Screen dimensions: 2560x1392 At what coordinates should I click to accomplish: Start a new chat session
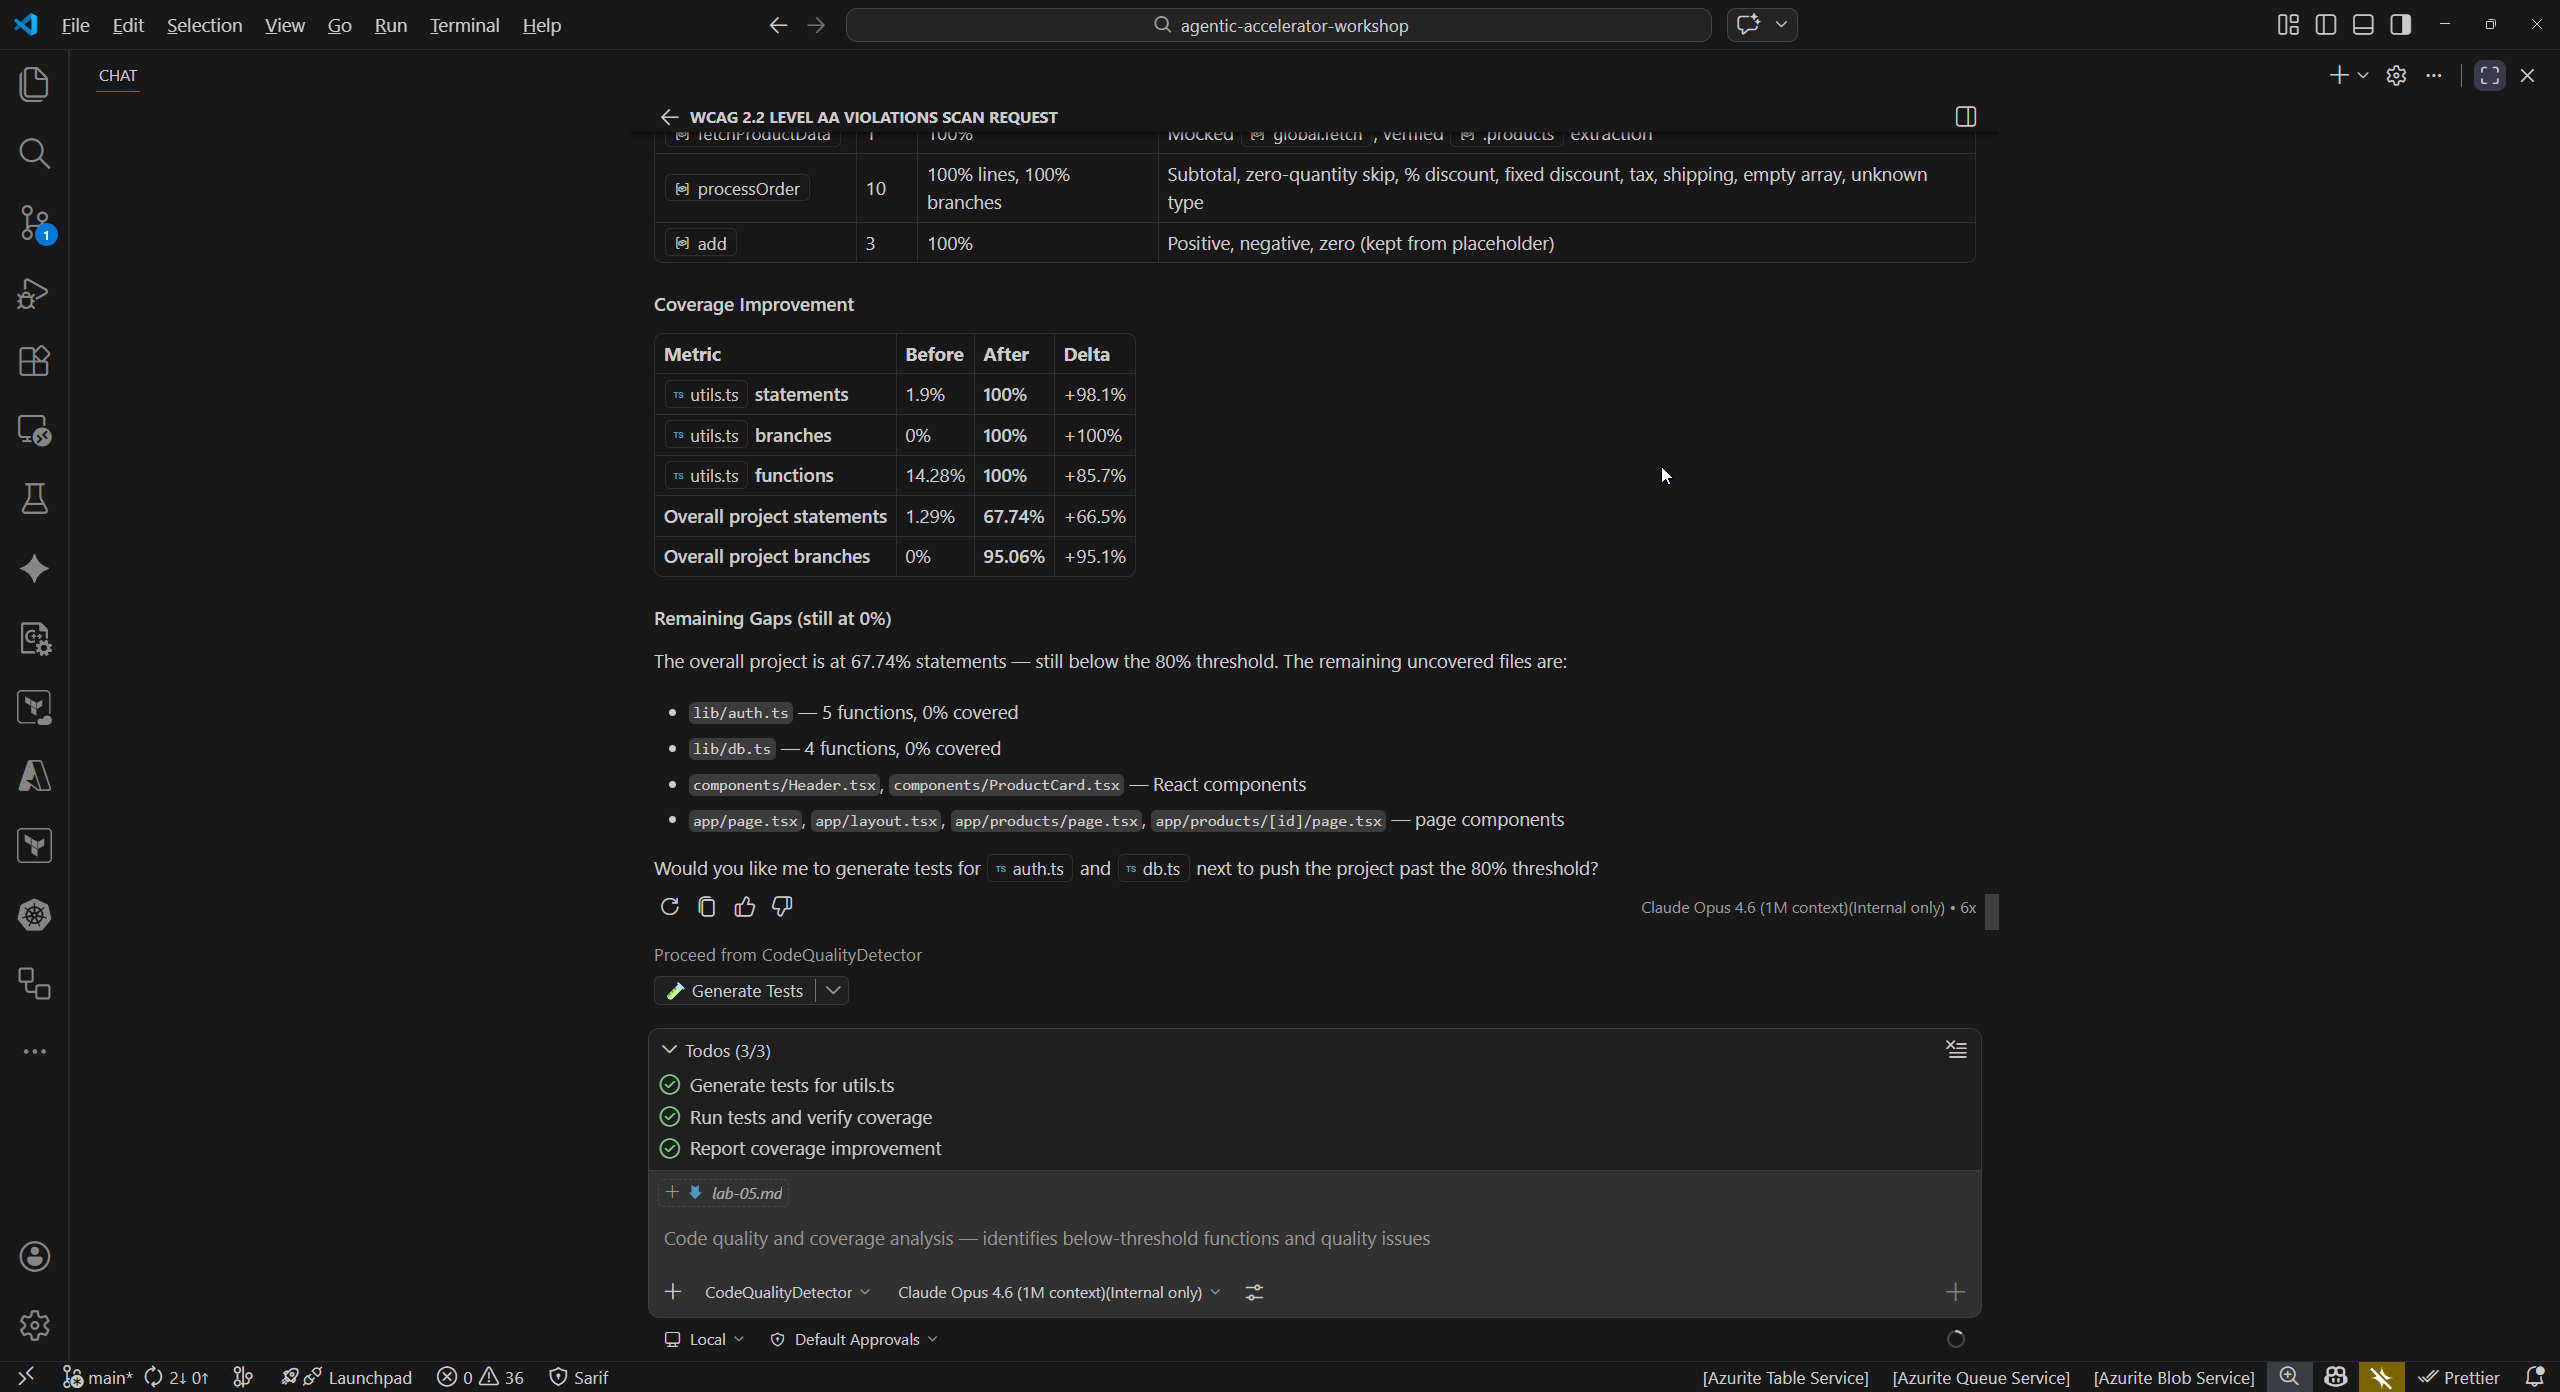[2341, 75]
